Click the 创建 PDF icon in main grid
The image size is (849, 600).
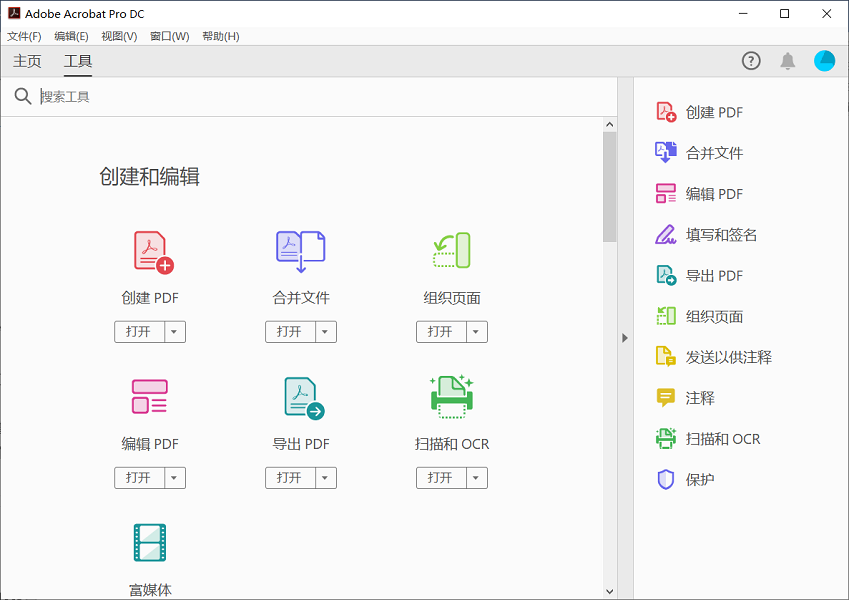pos(154,252)
